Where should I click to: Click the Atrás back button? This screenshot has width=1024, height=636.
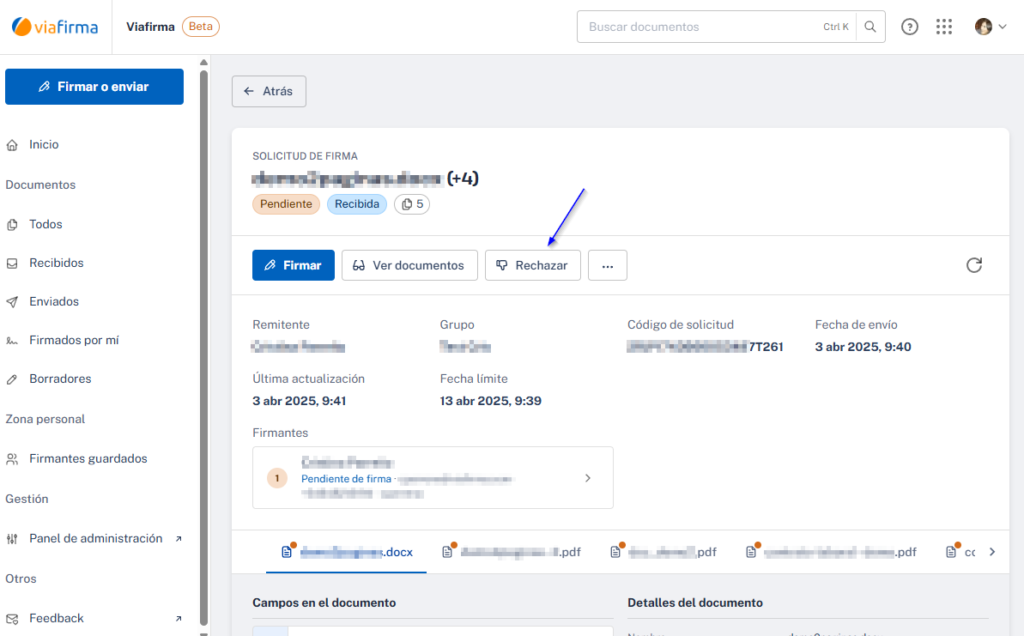[x=268, y=91]
